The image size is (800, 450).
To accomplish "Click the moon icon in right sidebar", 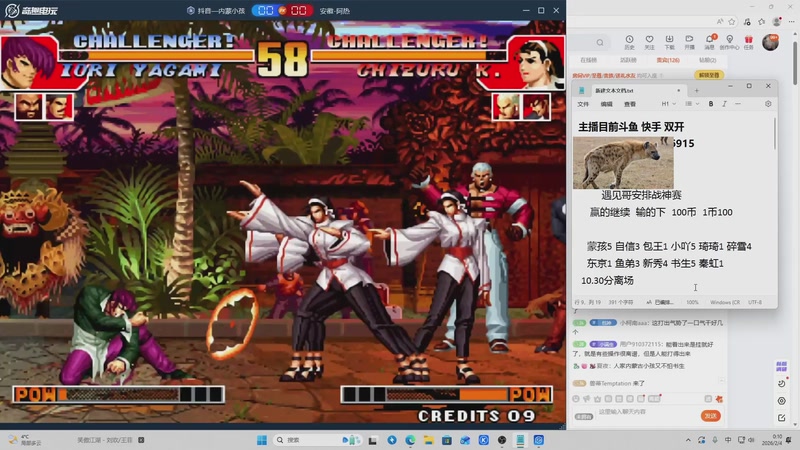I will [781, 383].
